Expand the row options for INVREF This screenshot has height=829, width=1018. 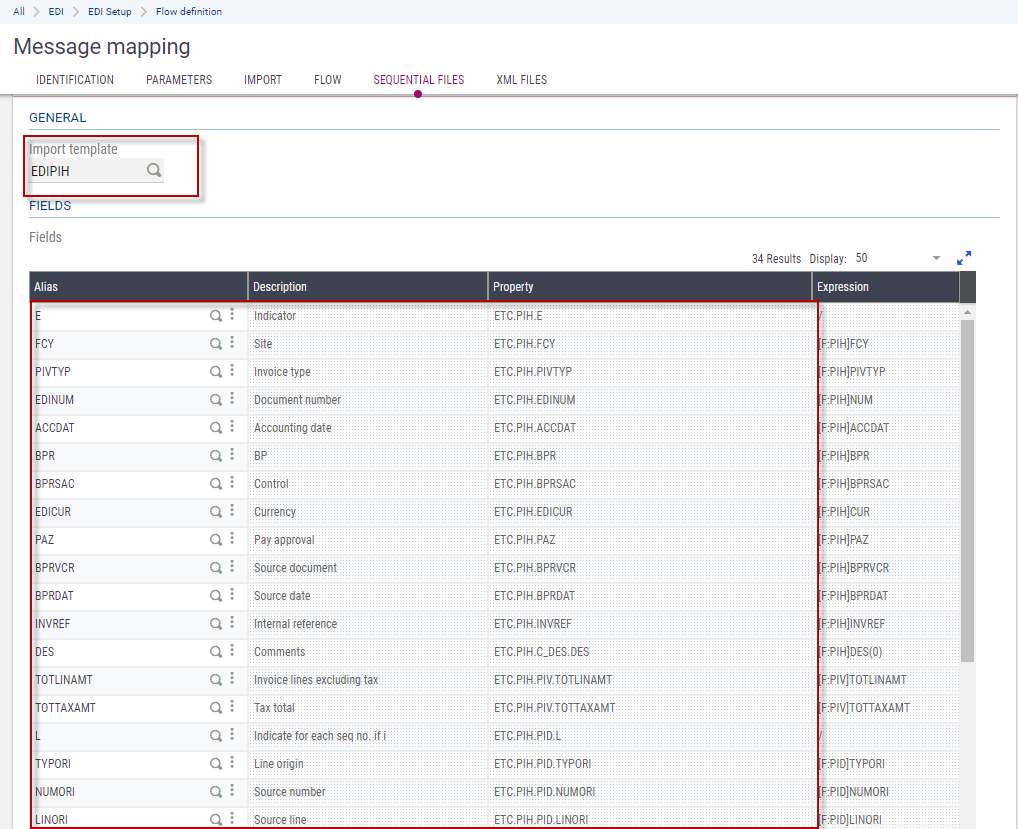coord(232,623)
